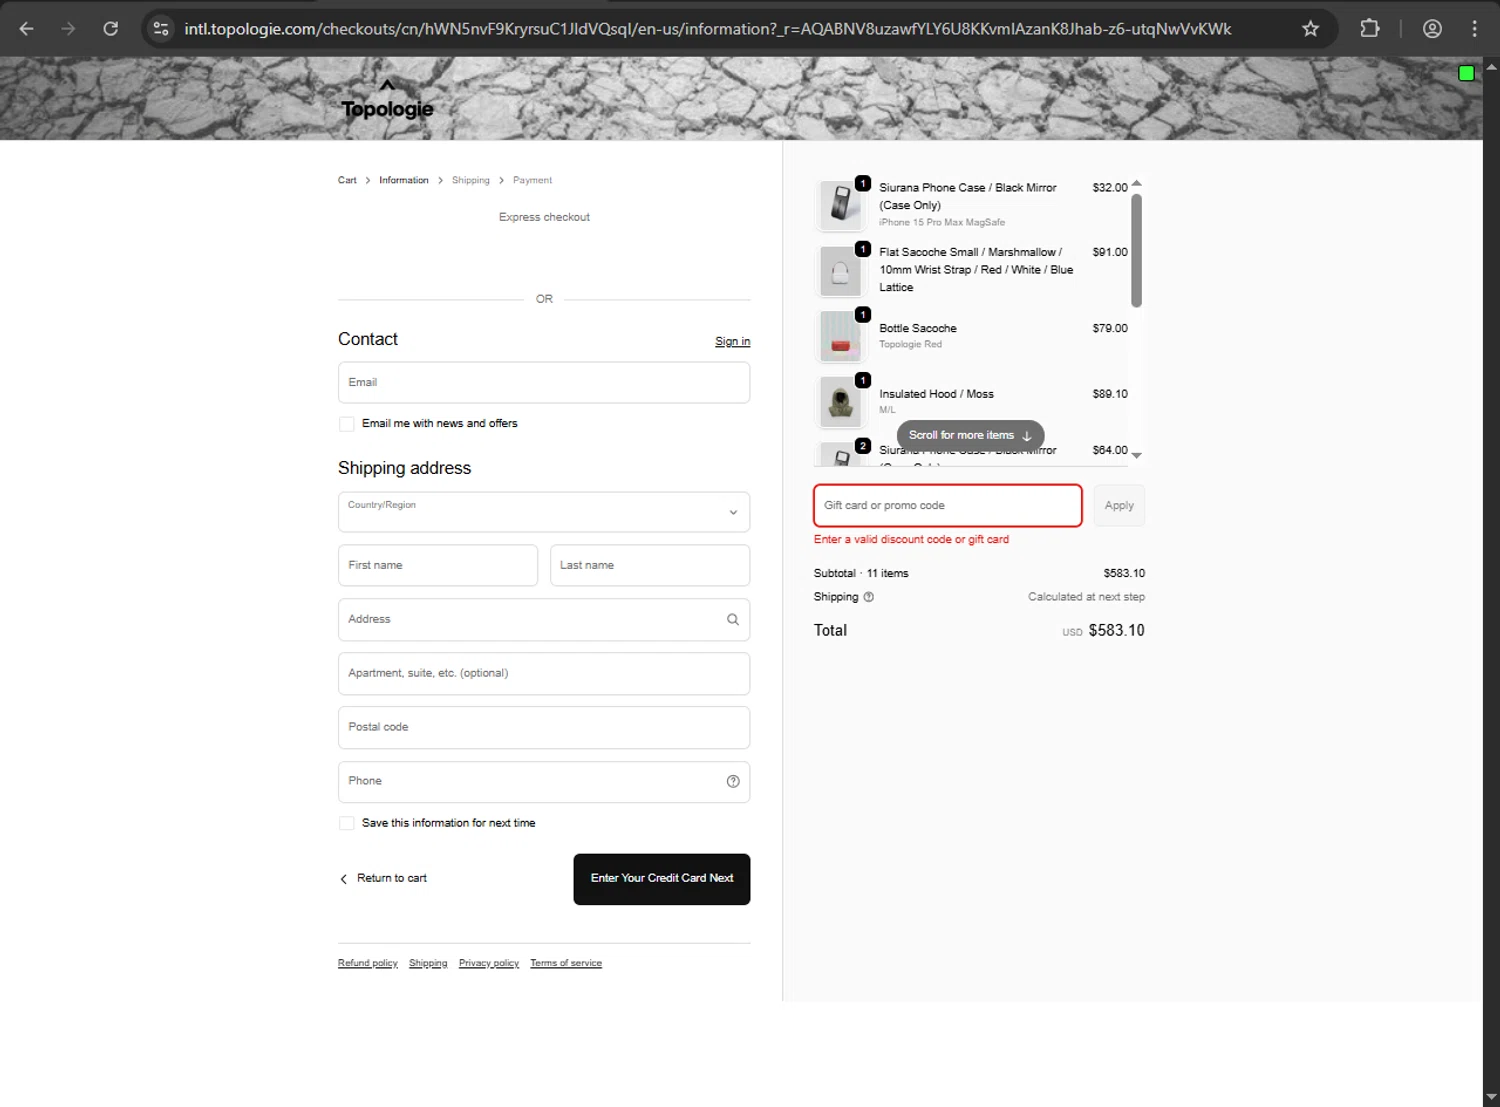Click the Express checkout heading
This screenshot has height=1107, width=1500.
544,218
